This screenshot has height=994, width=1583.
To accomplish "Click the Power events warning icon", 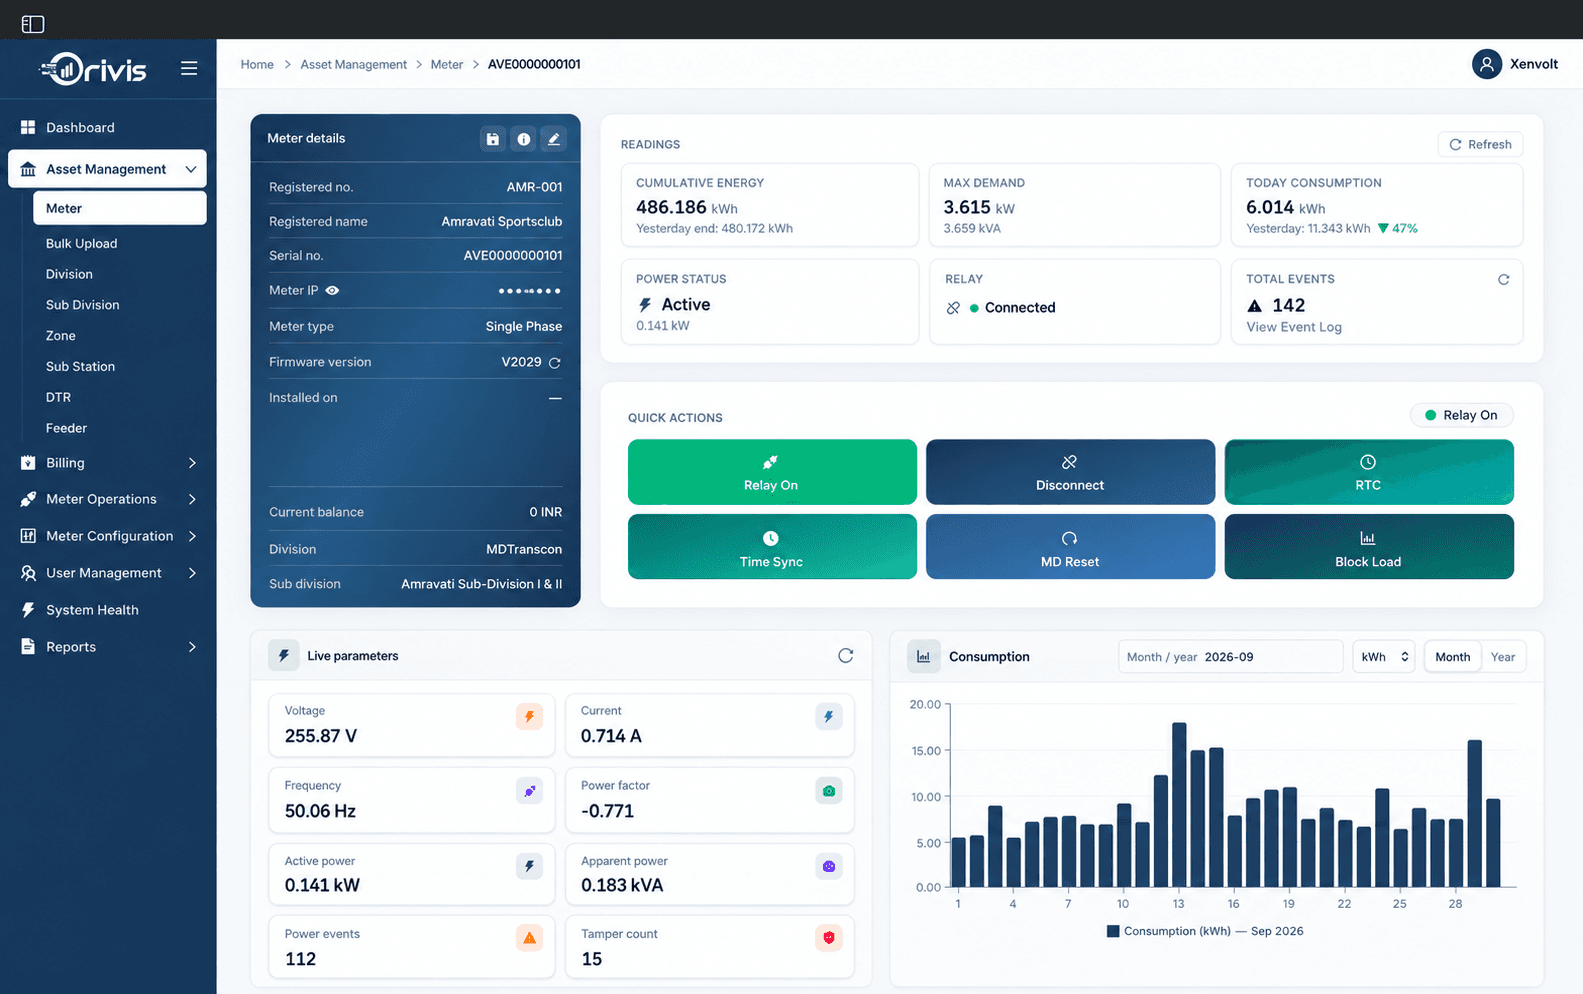I will [529, 938].
